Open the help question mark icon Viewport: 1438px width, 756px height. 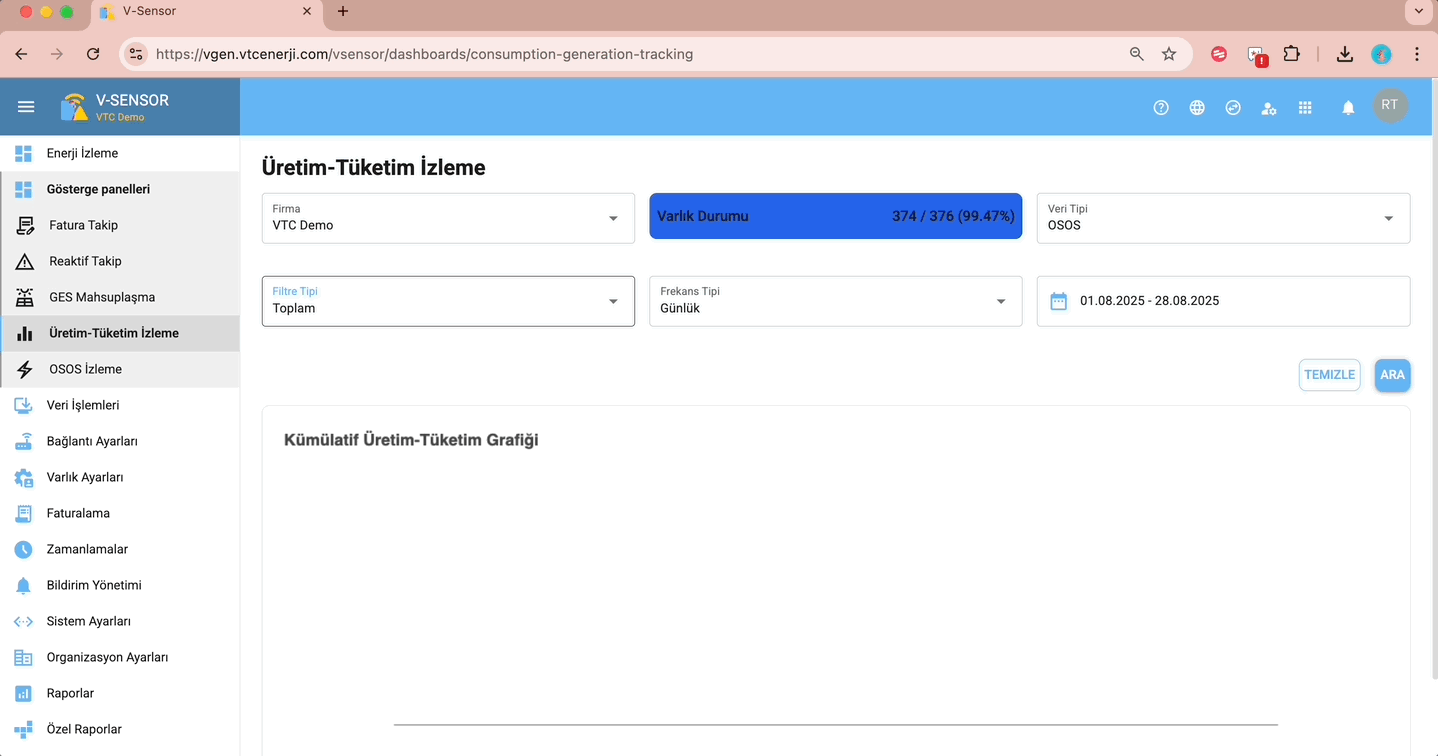tap(1161, 108)
